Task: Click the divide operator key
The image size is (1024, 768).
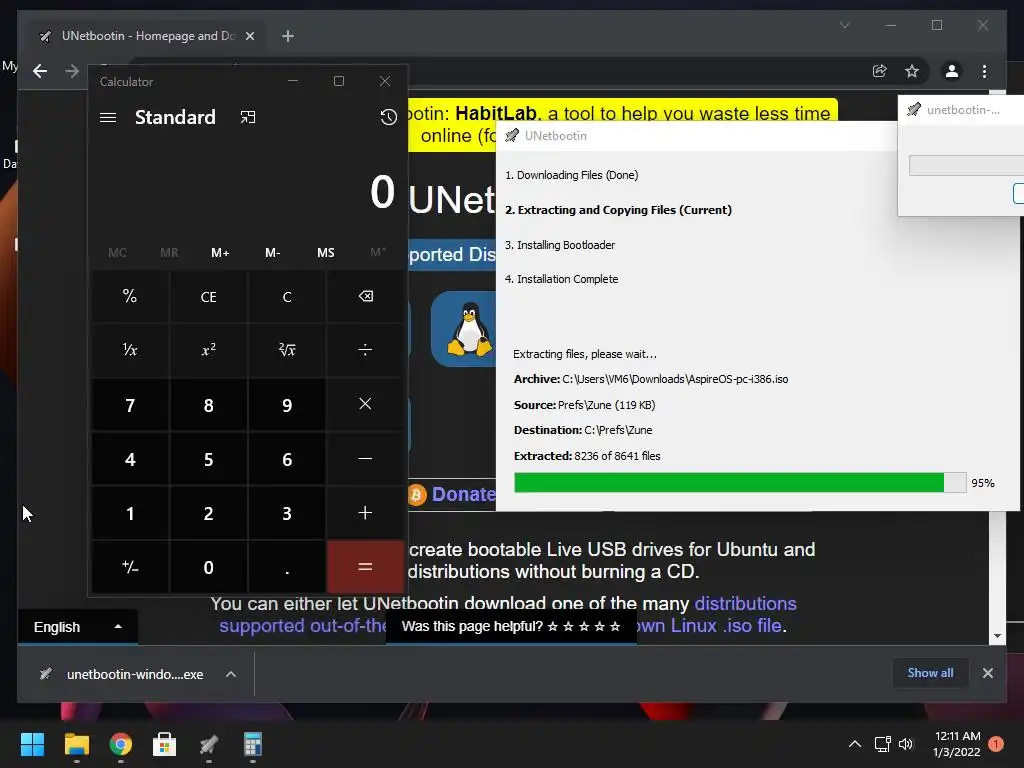Action: click(365, 350)
